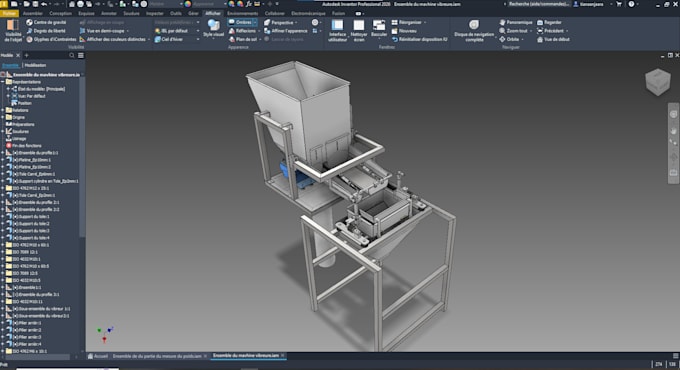The image size is (680, 370).
Task: Click the save icon in quick access toolbar
Action: (x=36, y=4)
